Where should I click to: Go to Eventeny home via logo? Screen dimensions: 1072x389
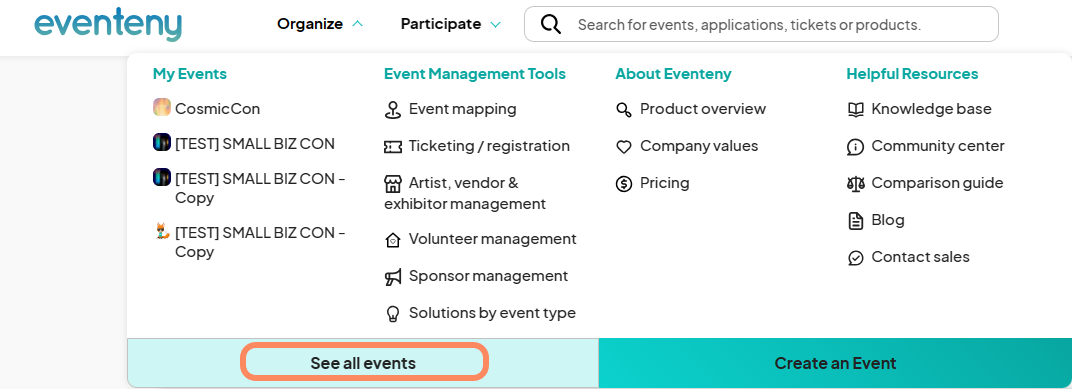108,25
